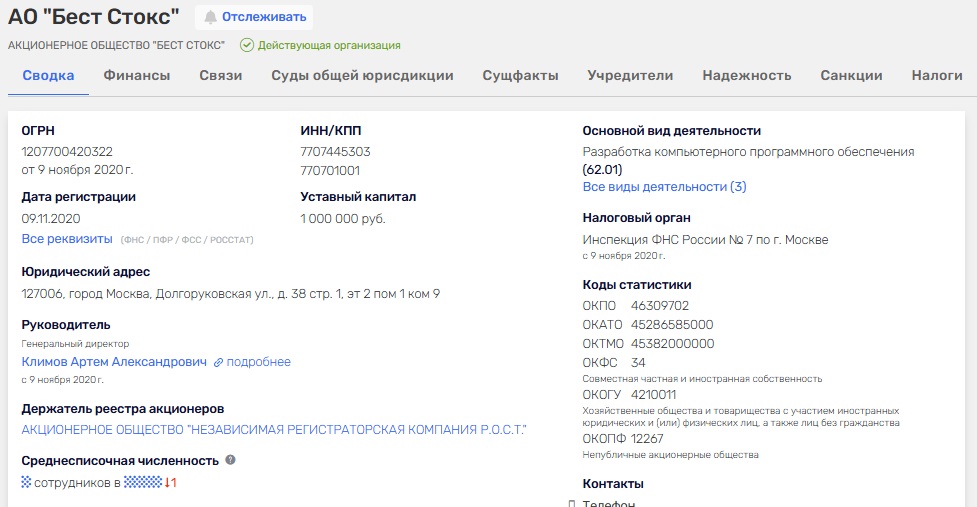The height and width of the screenshot is (507, 977).
Task: Select the ОКОПФ code 12267
Action: coord(647,438)
